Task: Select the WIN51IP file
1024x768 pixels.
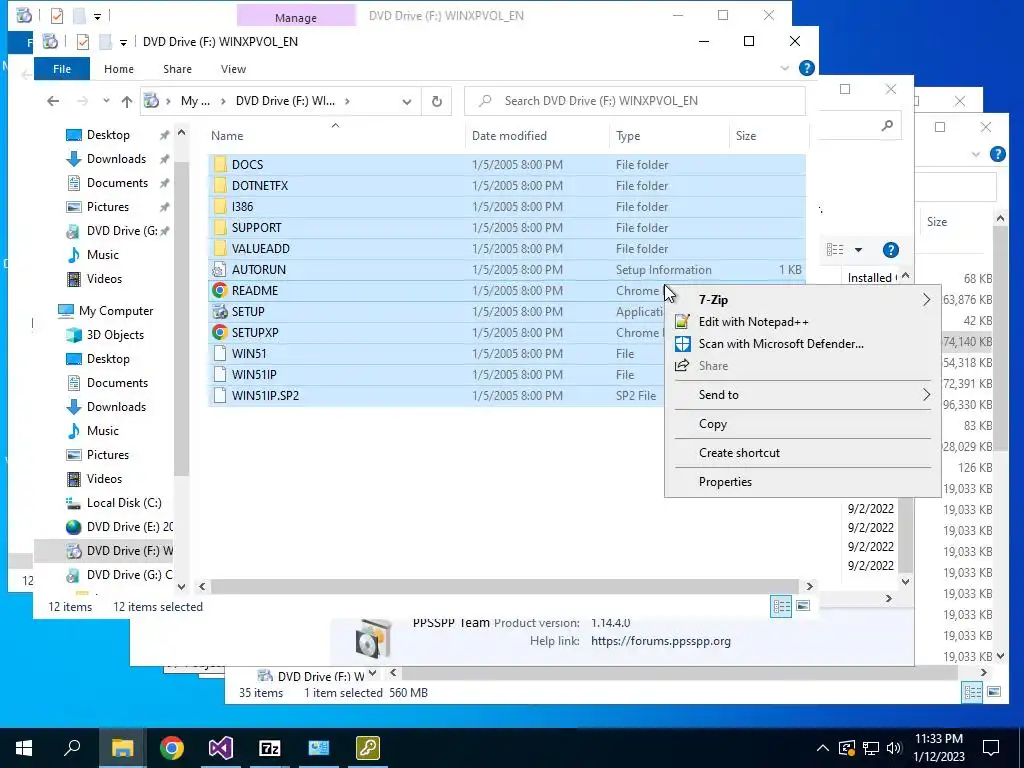Action: coord(436,374)
